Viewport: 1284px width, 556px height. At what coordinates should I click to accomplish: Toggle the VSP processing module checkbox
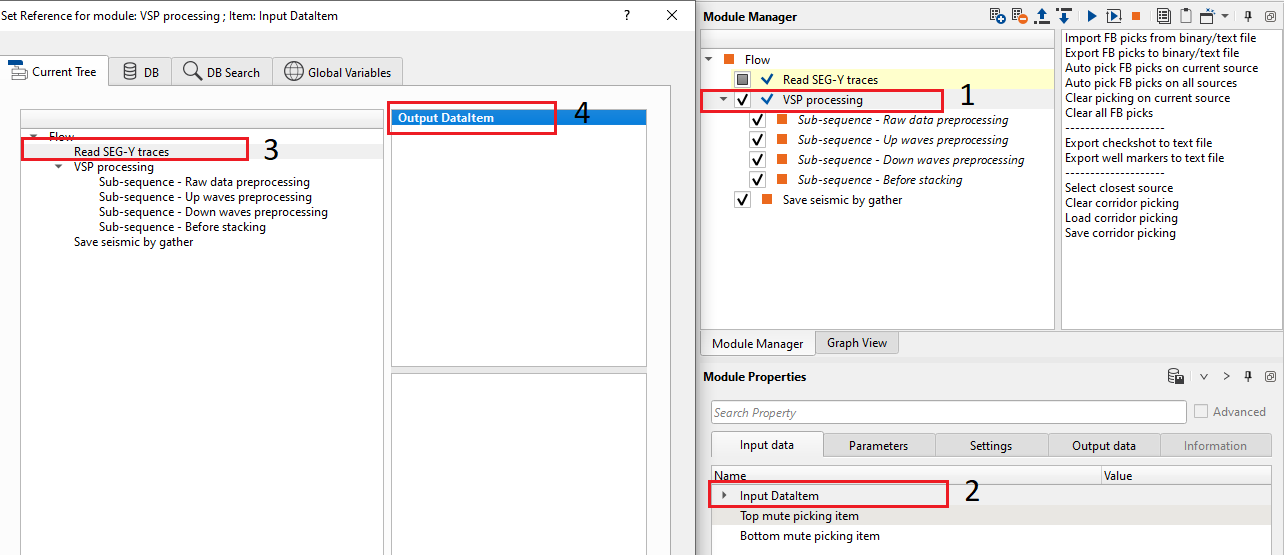[x=742, y=100]
